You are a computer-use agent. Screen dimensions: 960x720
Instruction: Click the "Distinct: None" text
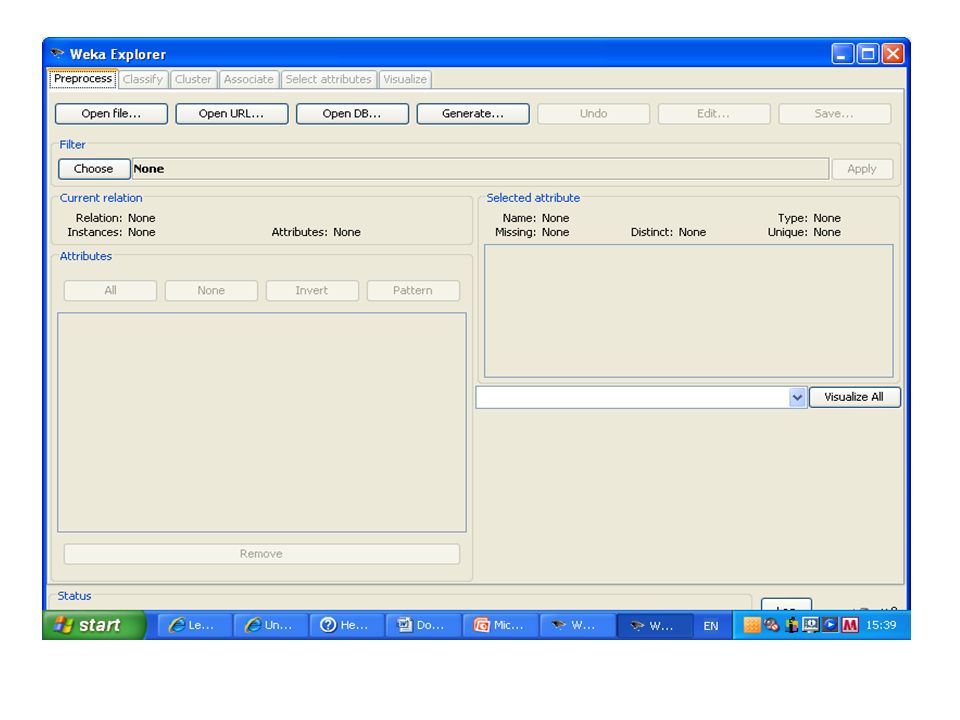669,232
